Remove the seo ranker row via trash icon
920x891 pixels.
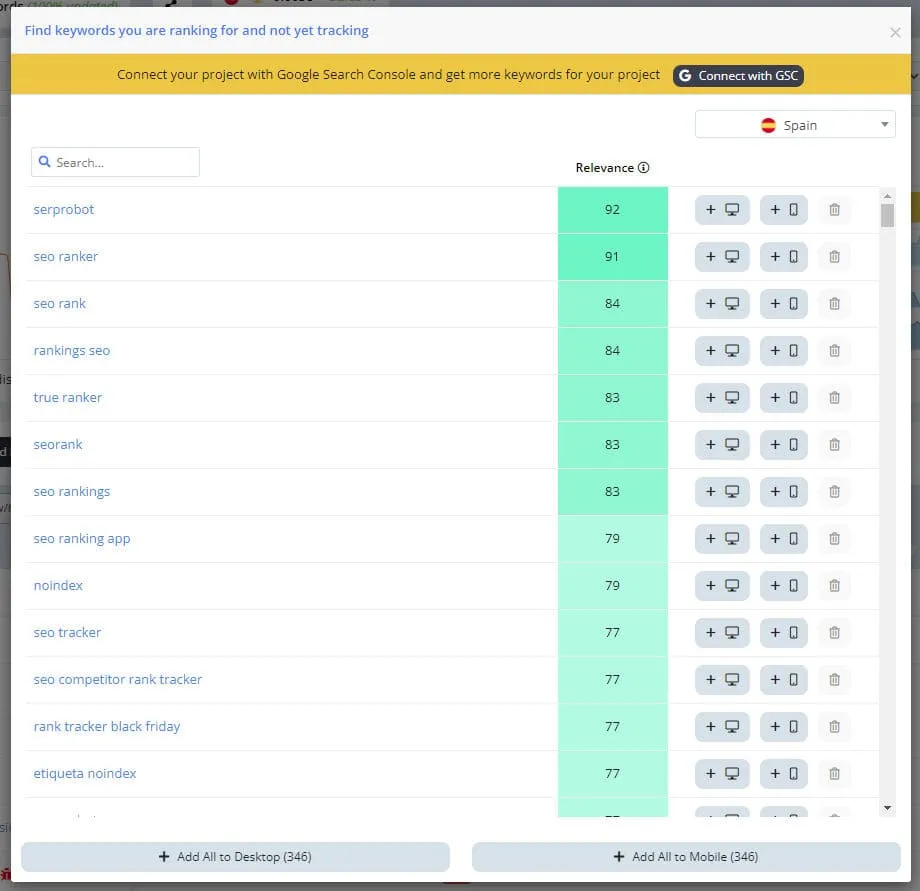click(834, 257)
